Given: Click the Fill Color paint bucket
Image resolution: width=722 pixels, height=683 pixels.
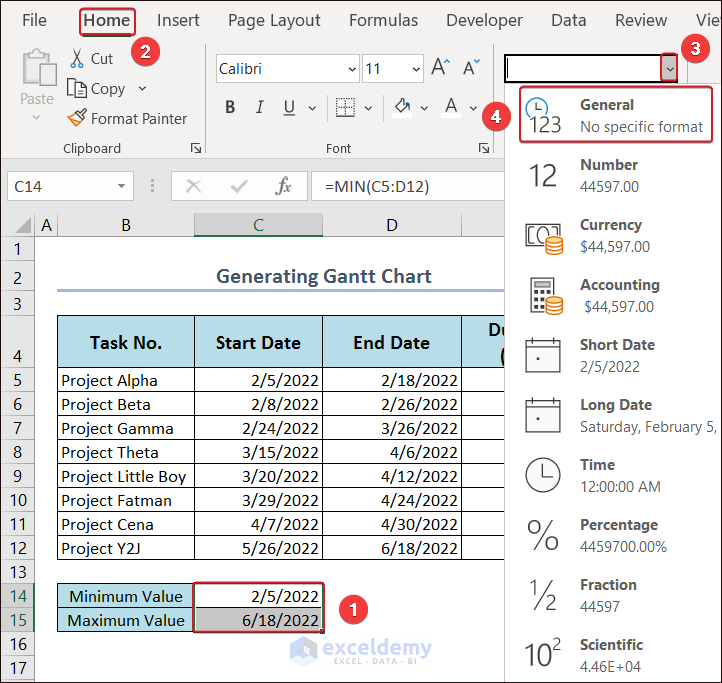Looking at the screenshot, I should tap(402, 107).
